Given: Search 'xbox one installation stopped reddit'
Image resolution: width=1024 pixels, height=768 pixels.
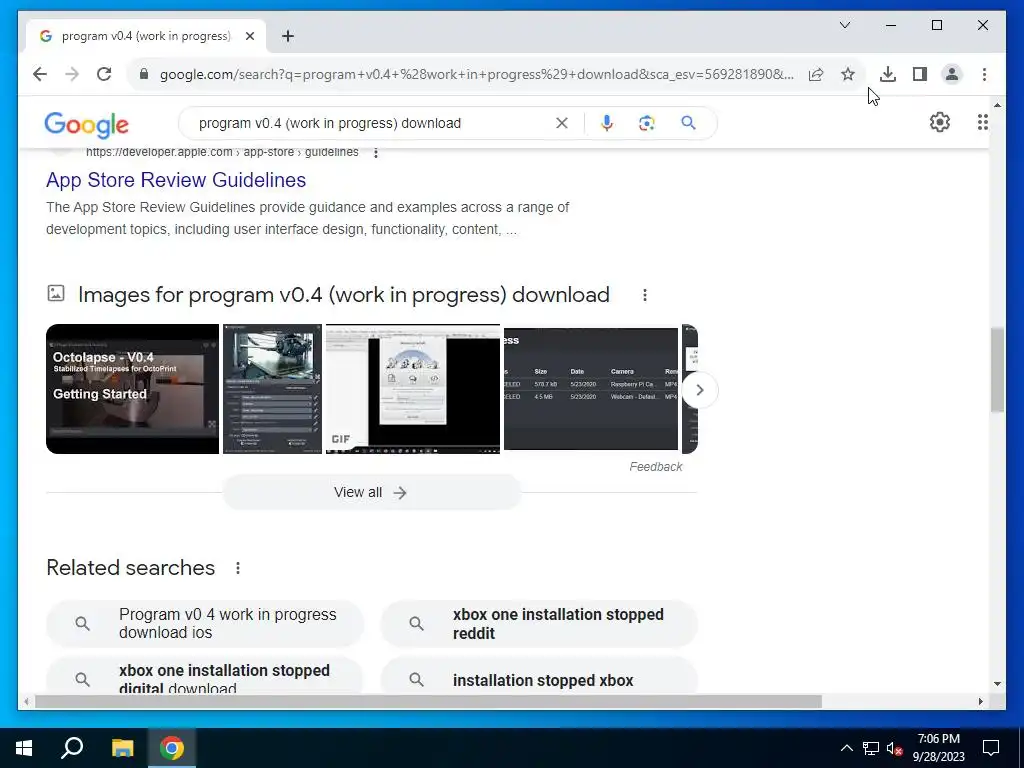Looking at the screenshot, I should 539,624.
